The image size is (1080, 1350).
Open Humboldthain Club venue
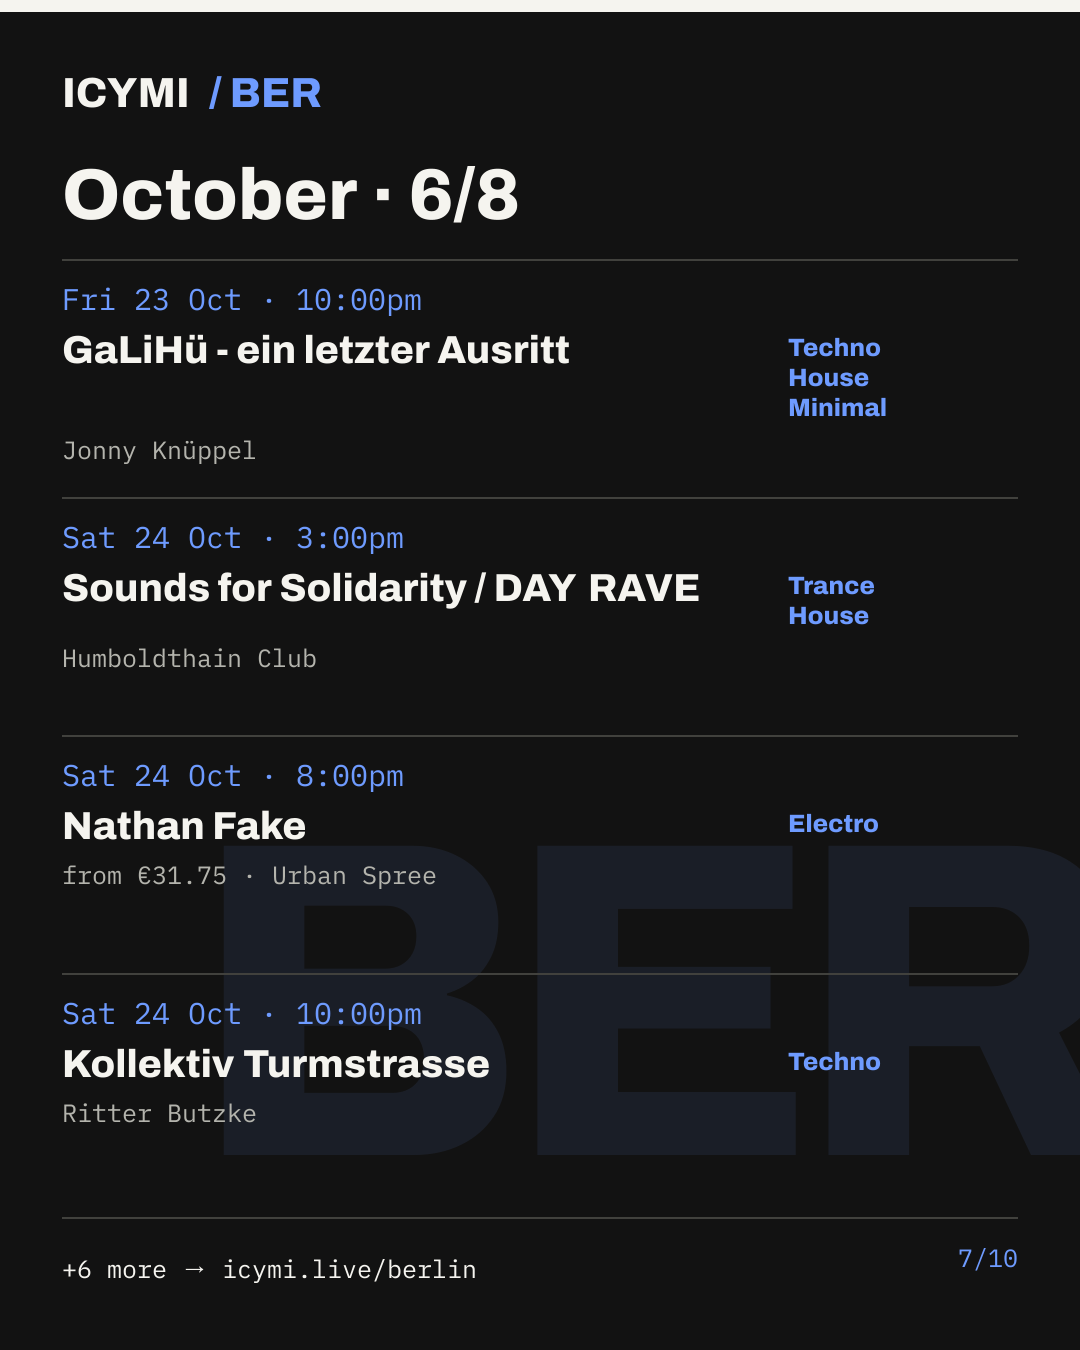pyautogui.click(x=189, y=659)
